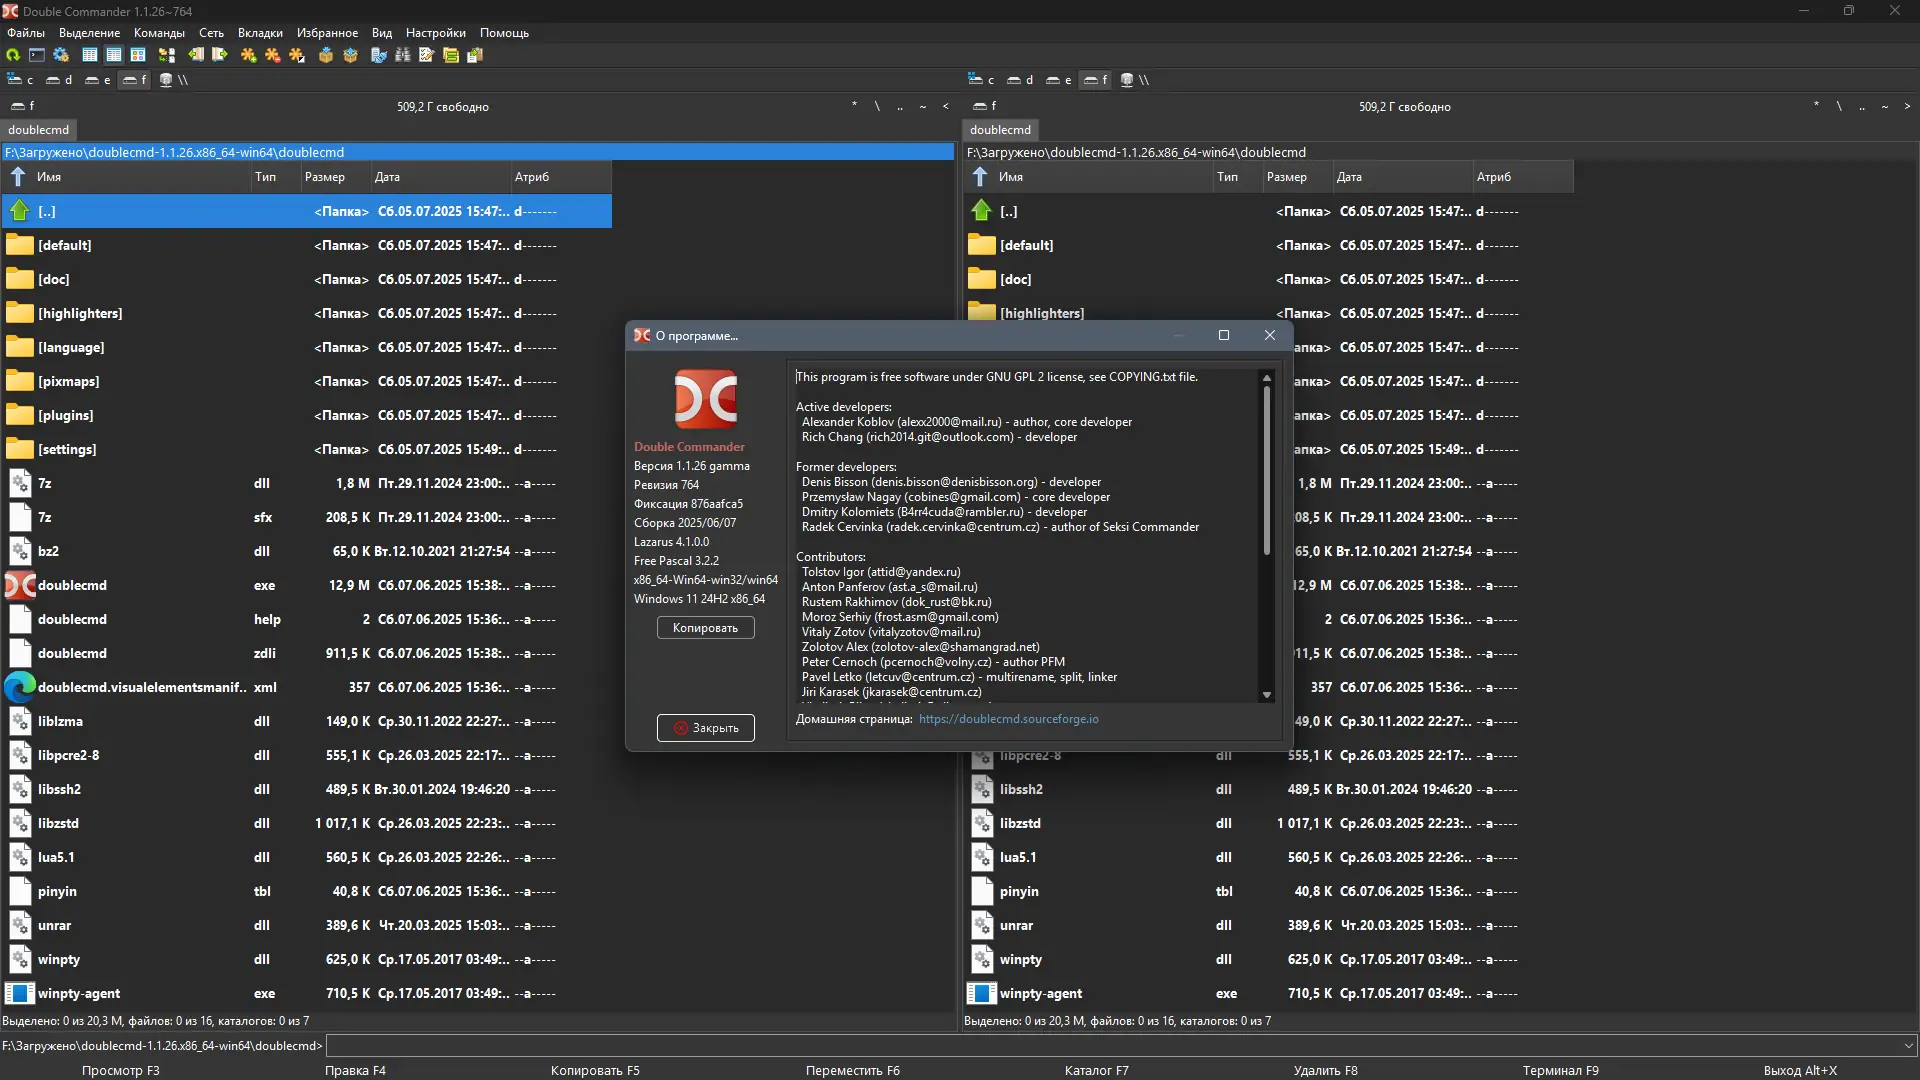Open the Команды menu

159,33
